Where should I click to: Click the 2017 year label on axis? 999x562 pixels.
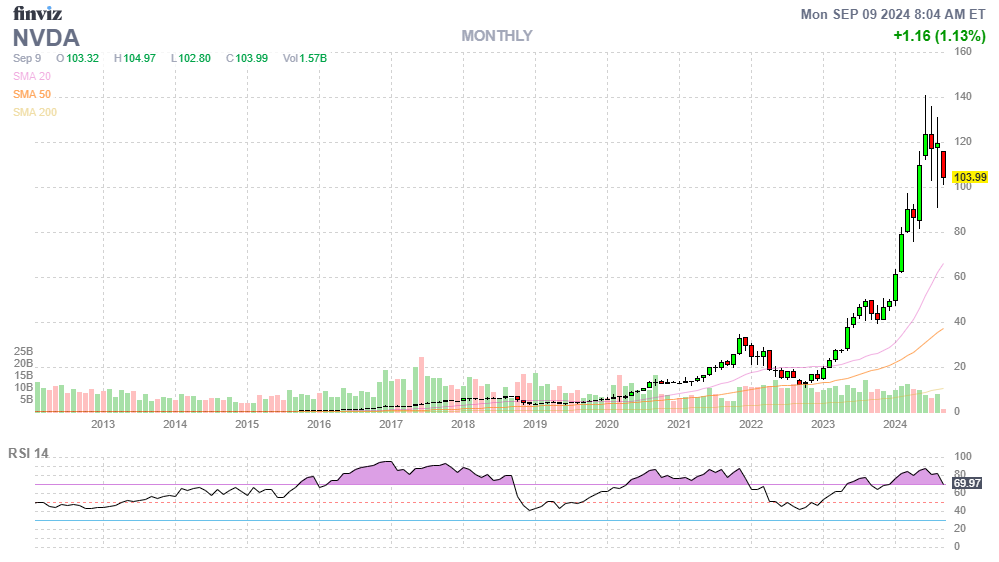391,424
